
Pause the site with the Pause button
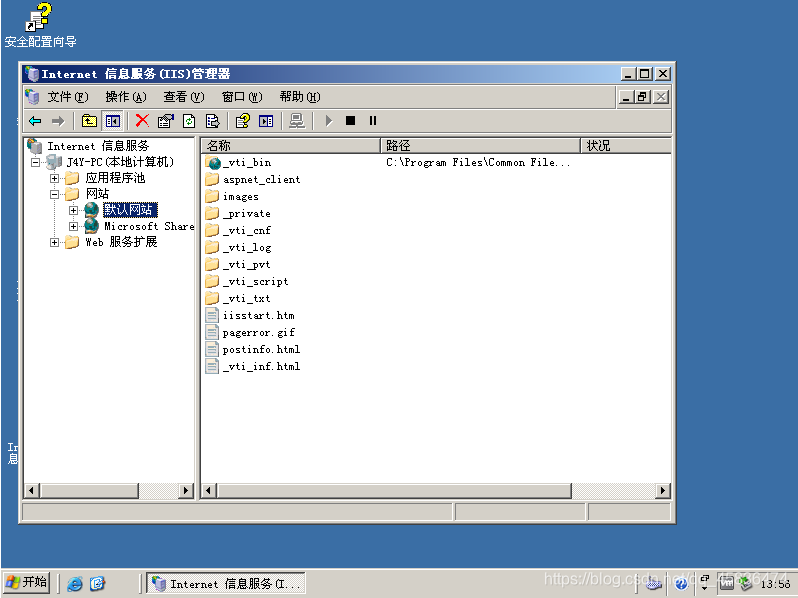(373, 121)
